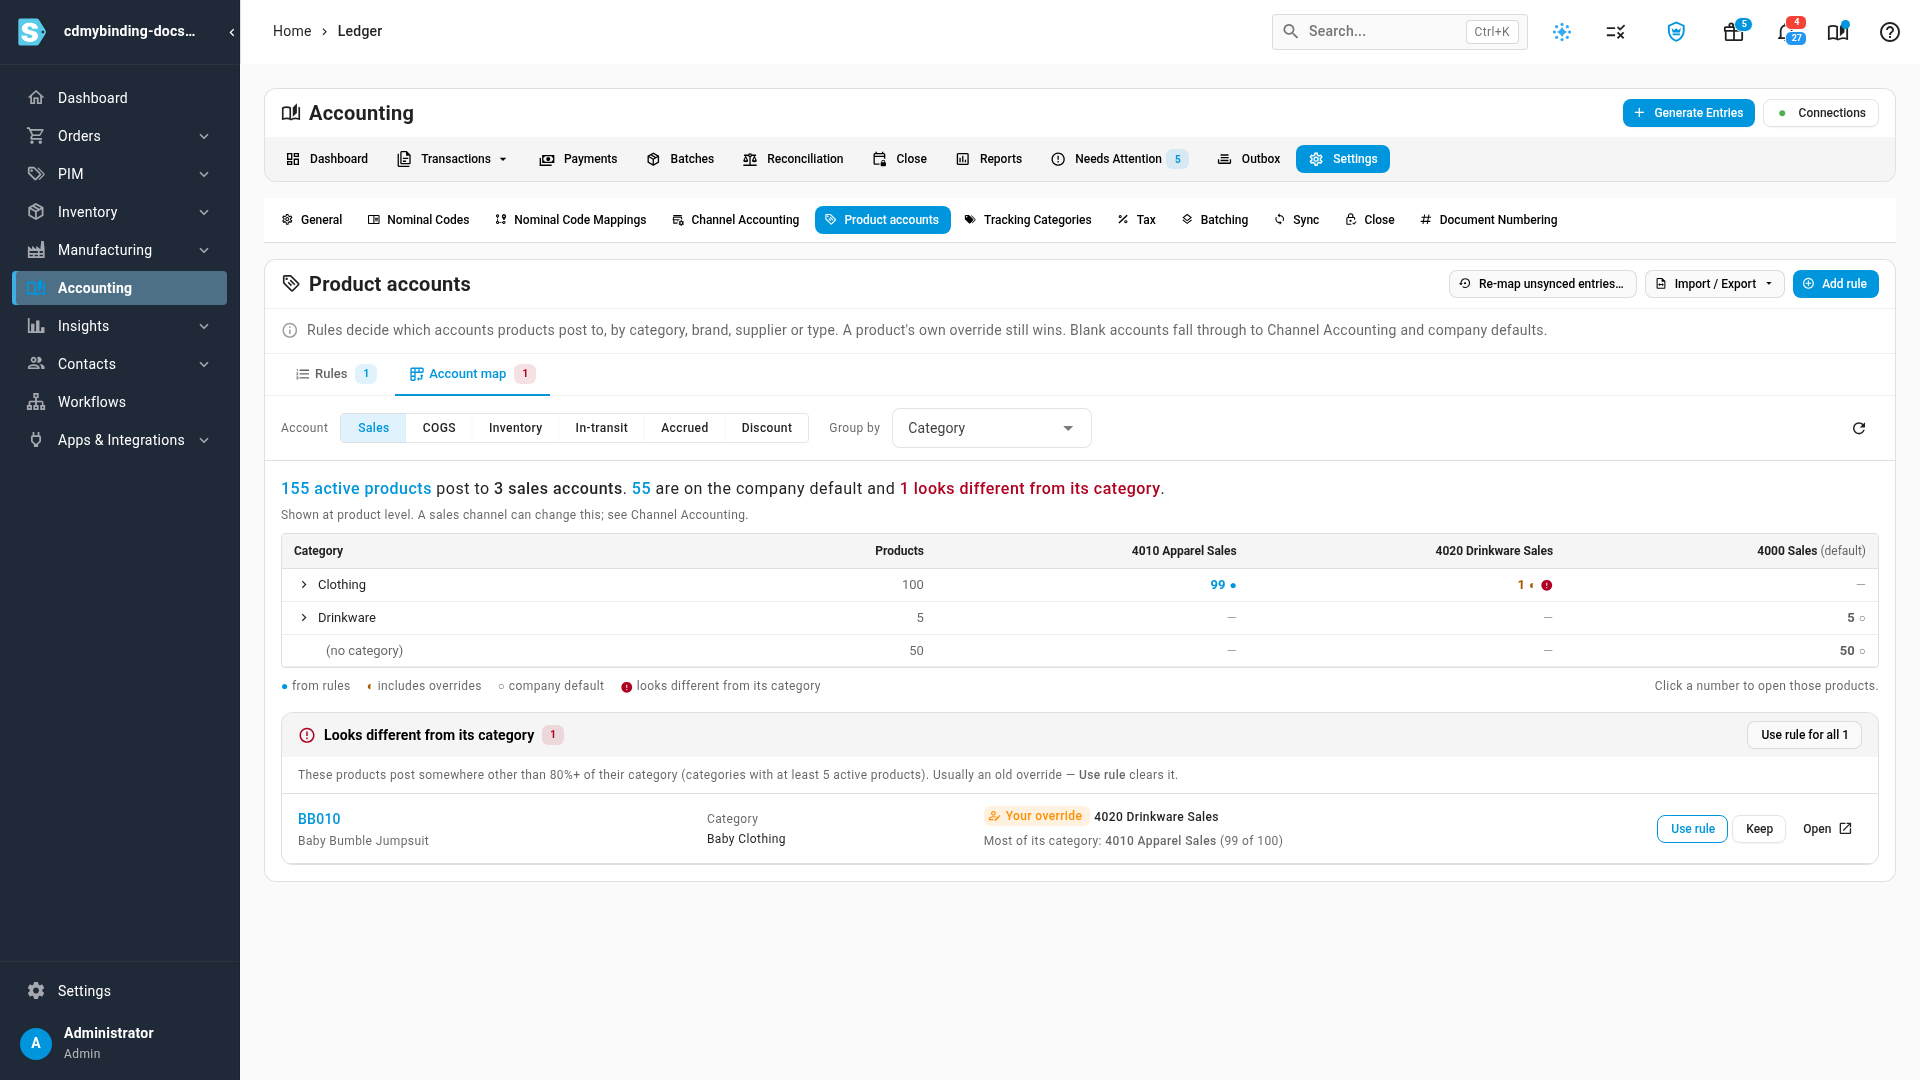Screen dimensions: 1920x1080
Task: Click the 99 count under Apparel Sales
Action: pos(1217,585)
